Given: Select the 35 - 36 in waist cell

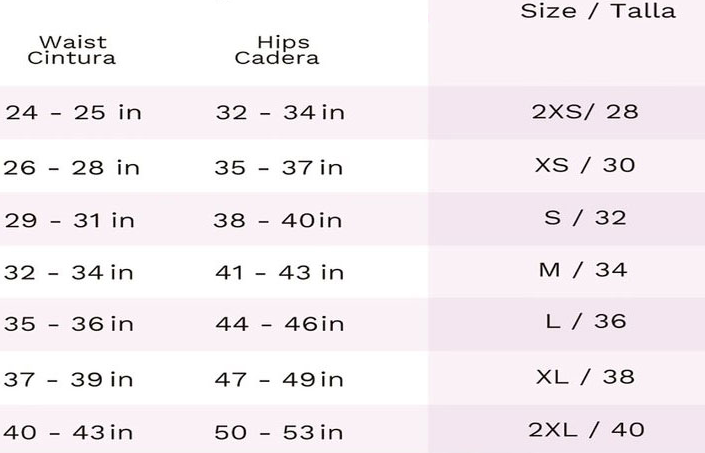Looking at the screenshot, I should (x=69, y=324).
